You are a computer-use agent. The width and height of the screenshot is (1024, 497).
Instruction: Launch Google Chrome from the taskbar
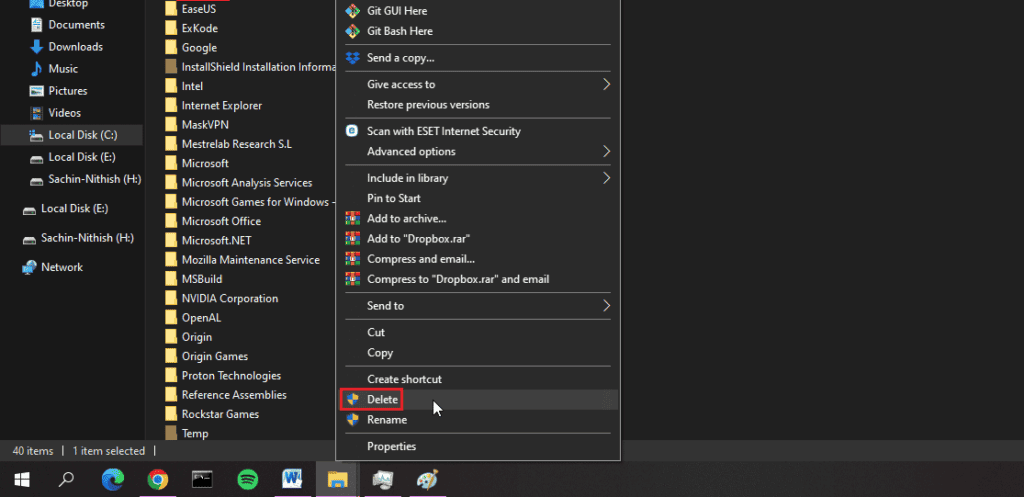tap(157, 479)
